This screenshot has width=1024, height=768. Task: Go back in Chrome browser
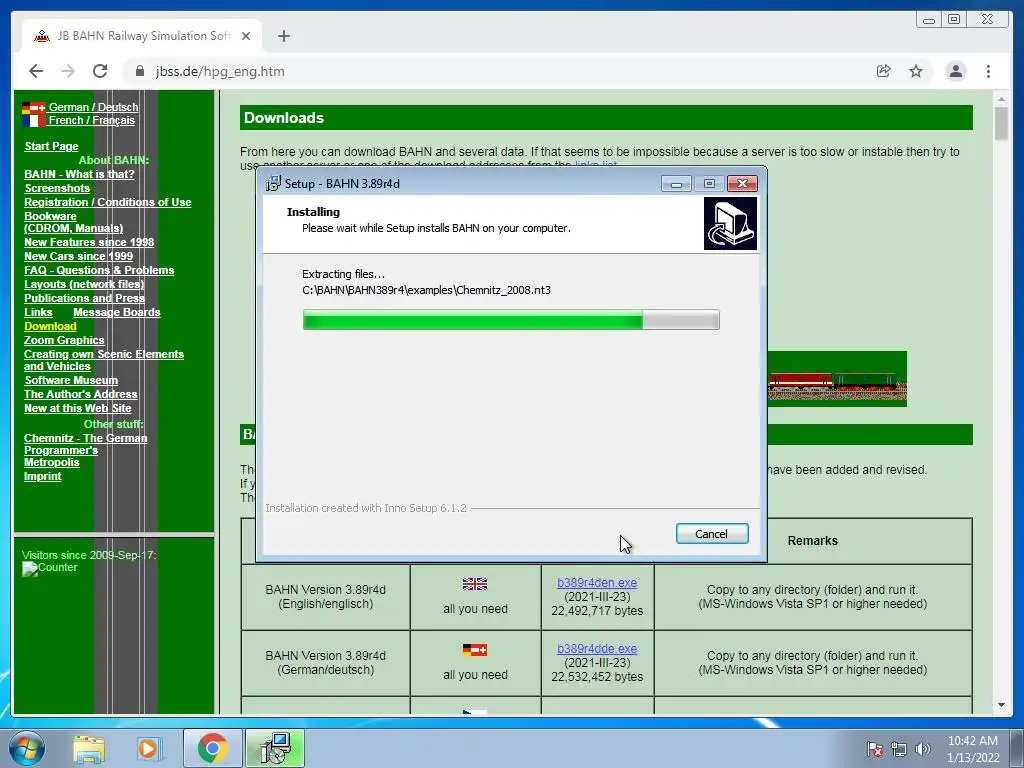pyautogui.click(x=36, y=71)
